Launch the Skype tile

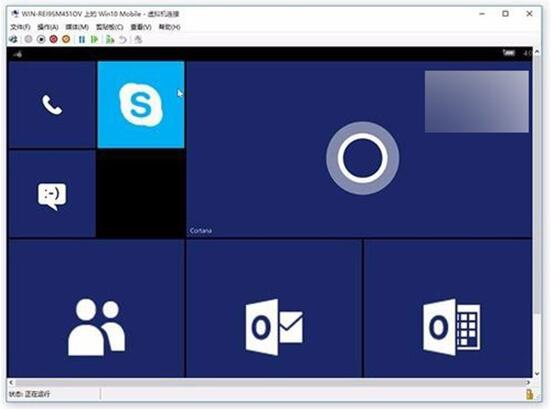point(141,105)
